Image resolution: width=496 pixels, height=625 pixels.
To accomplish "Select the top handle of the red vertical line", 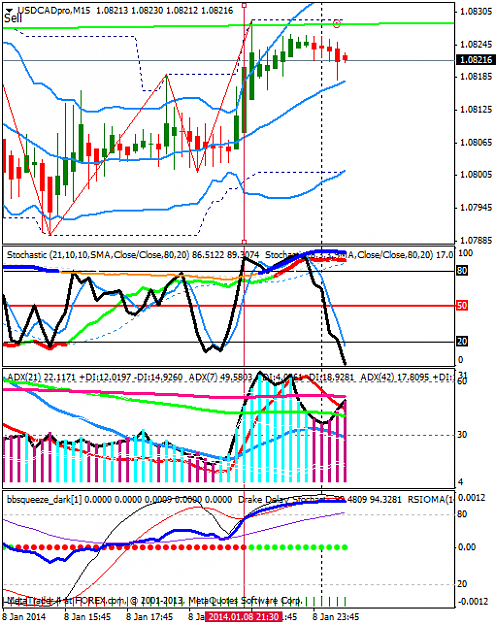I will pos(244,6).
